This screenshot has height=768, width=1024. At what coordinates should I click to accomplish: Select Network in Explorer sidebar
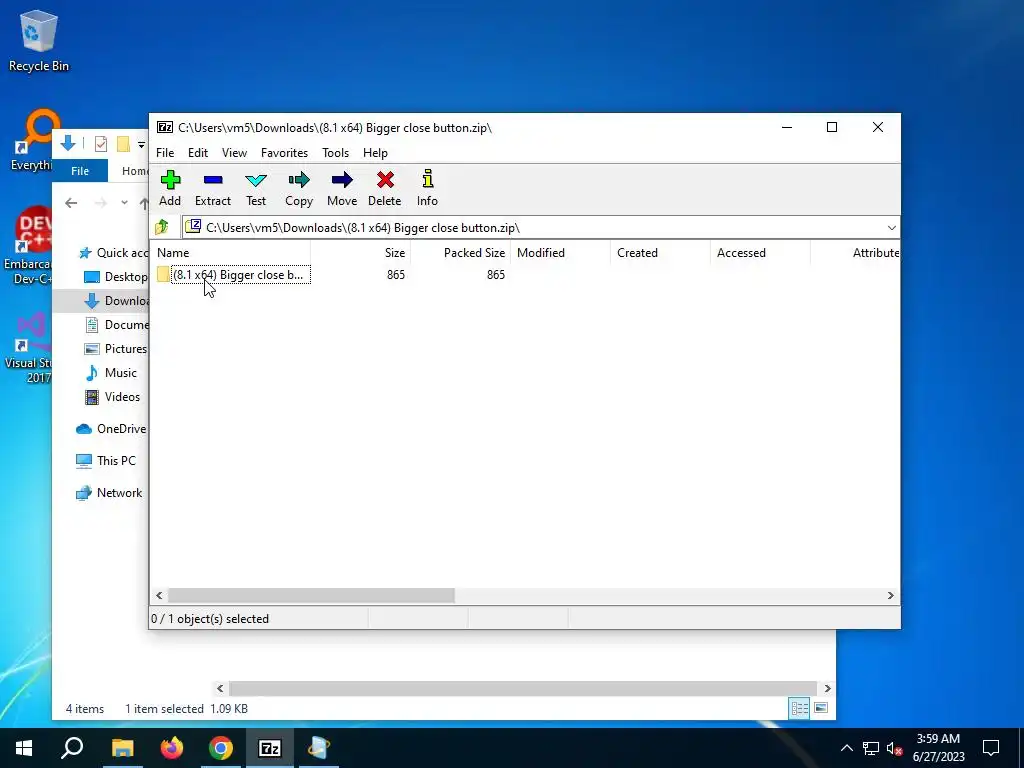coord(109,493)
